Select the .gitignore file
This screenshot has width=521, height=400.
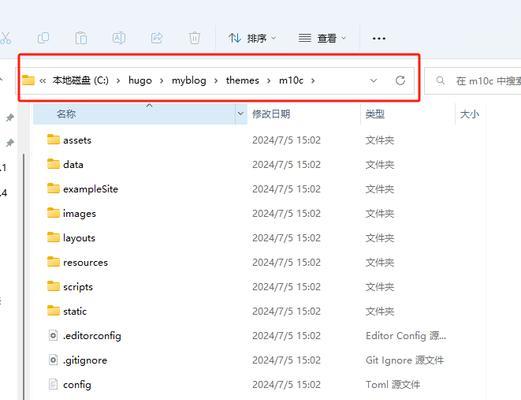click(85, 360)
